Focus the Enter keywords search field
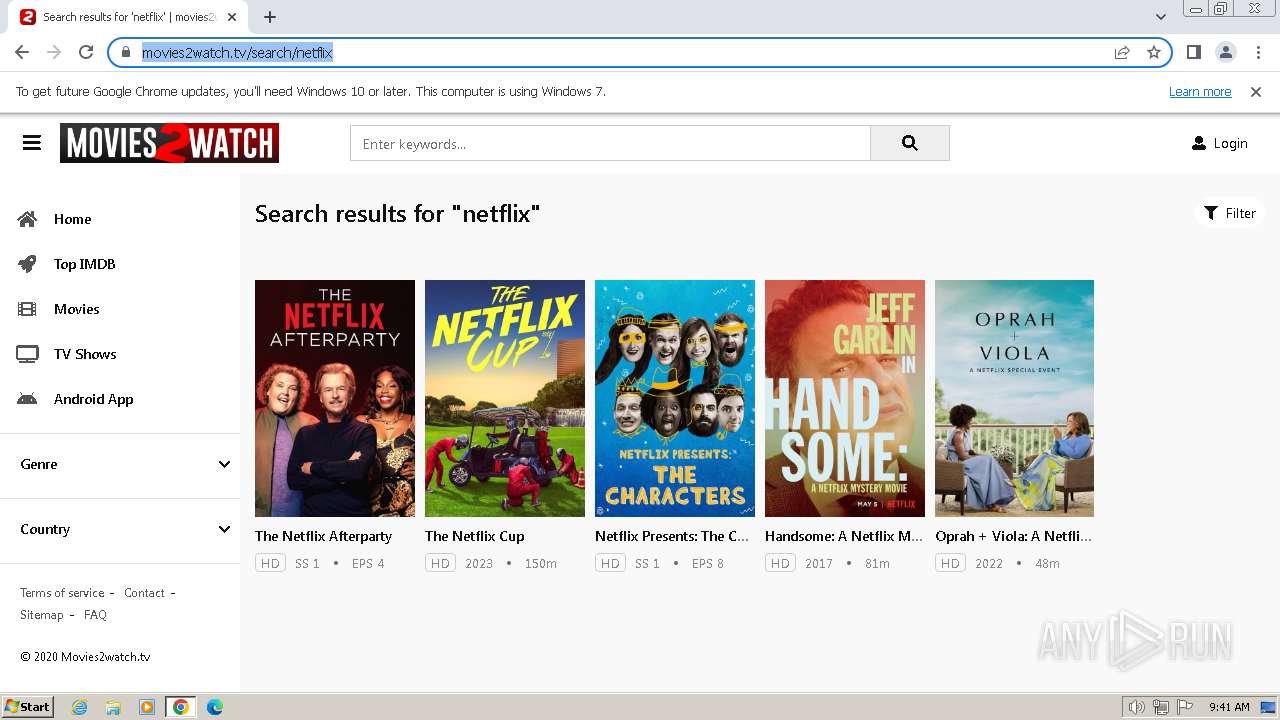Screen dimensions: 1280x720 pyautogui.click(x=610, y=143)
